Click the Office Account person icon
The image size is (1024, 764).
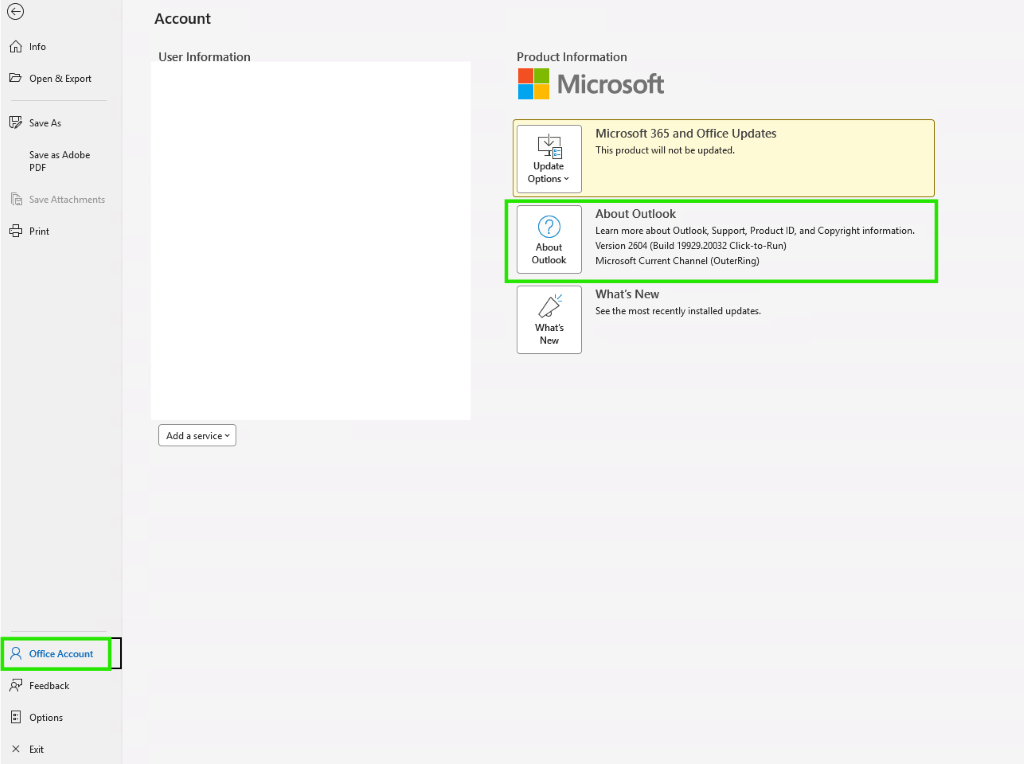pyautogui.click(x=16, y=653)
